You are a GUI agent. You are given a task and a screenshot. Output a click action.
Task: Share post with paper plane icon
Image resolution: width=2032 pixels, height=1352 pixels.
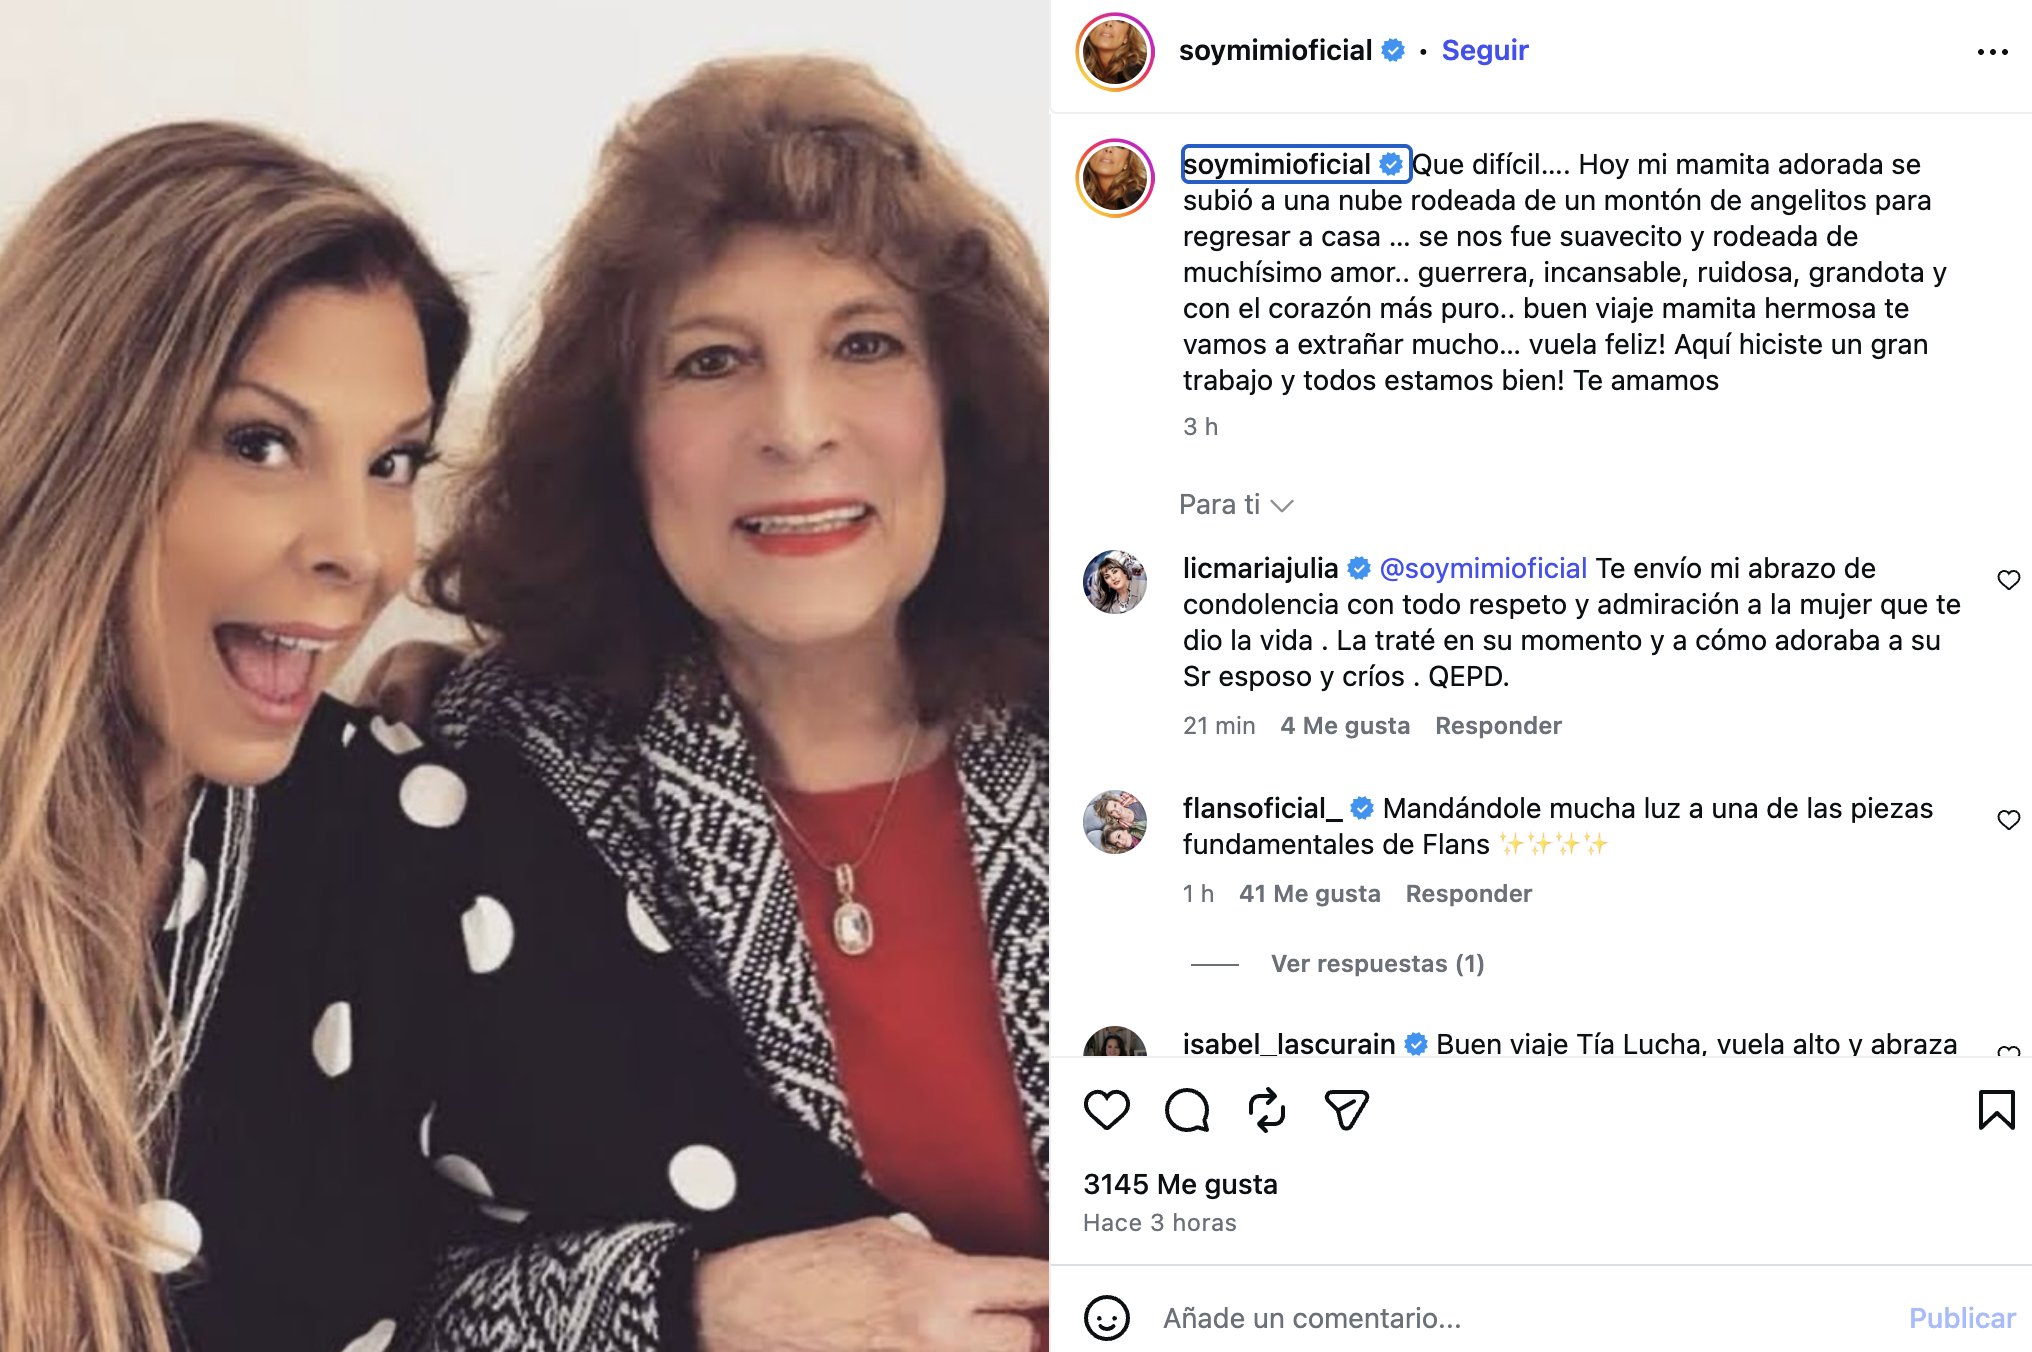pyautogui.click(x=1346, y=1110)
